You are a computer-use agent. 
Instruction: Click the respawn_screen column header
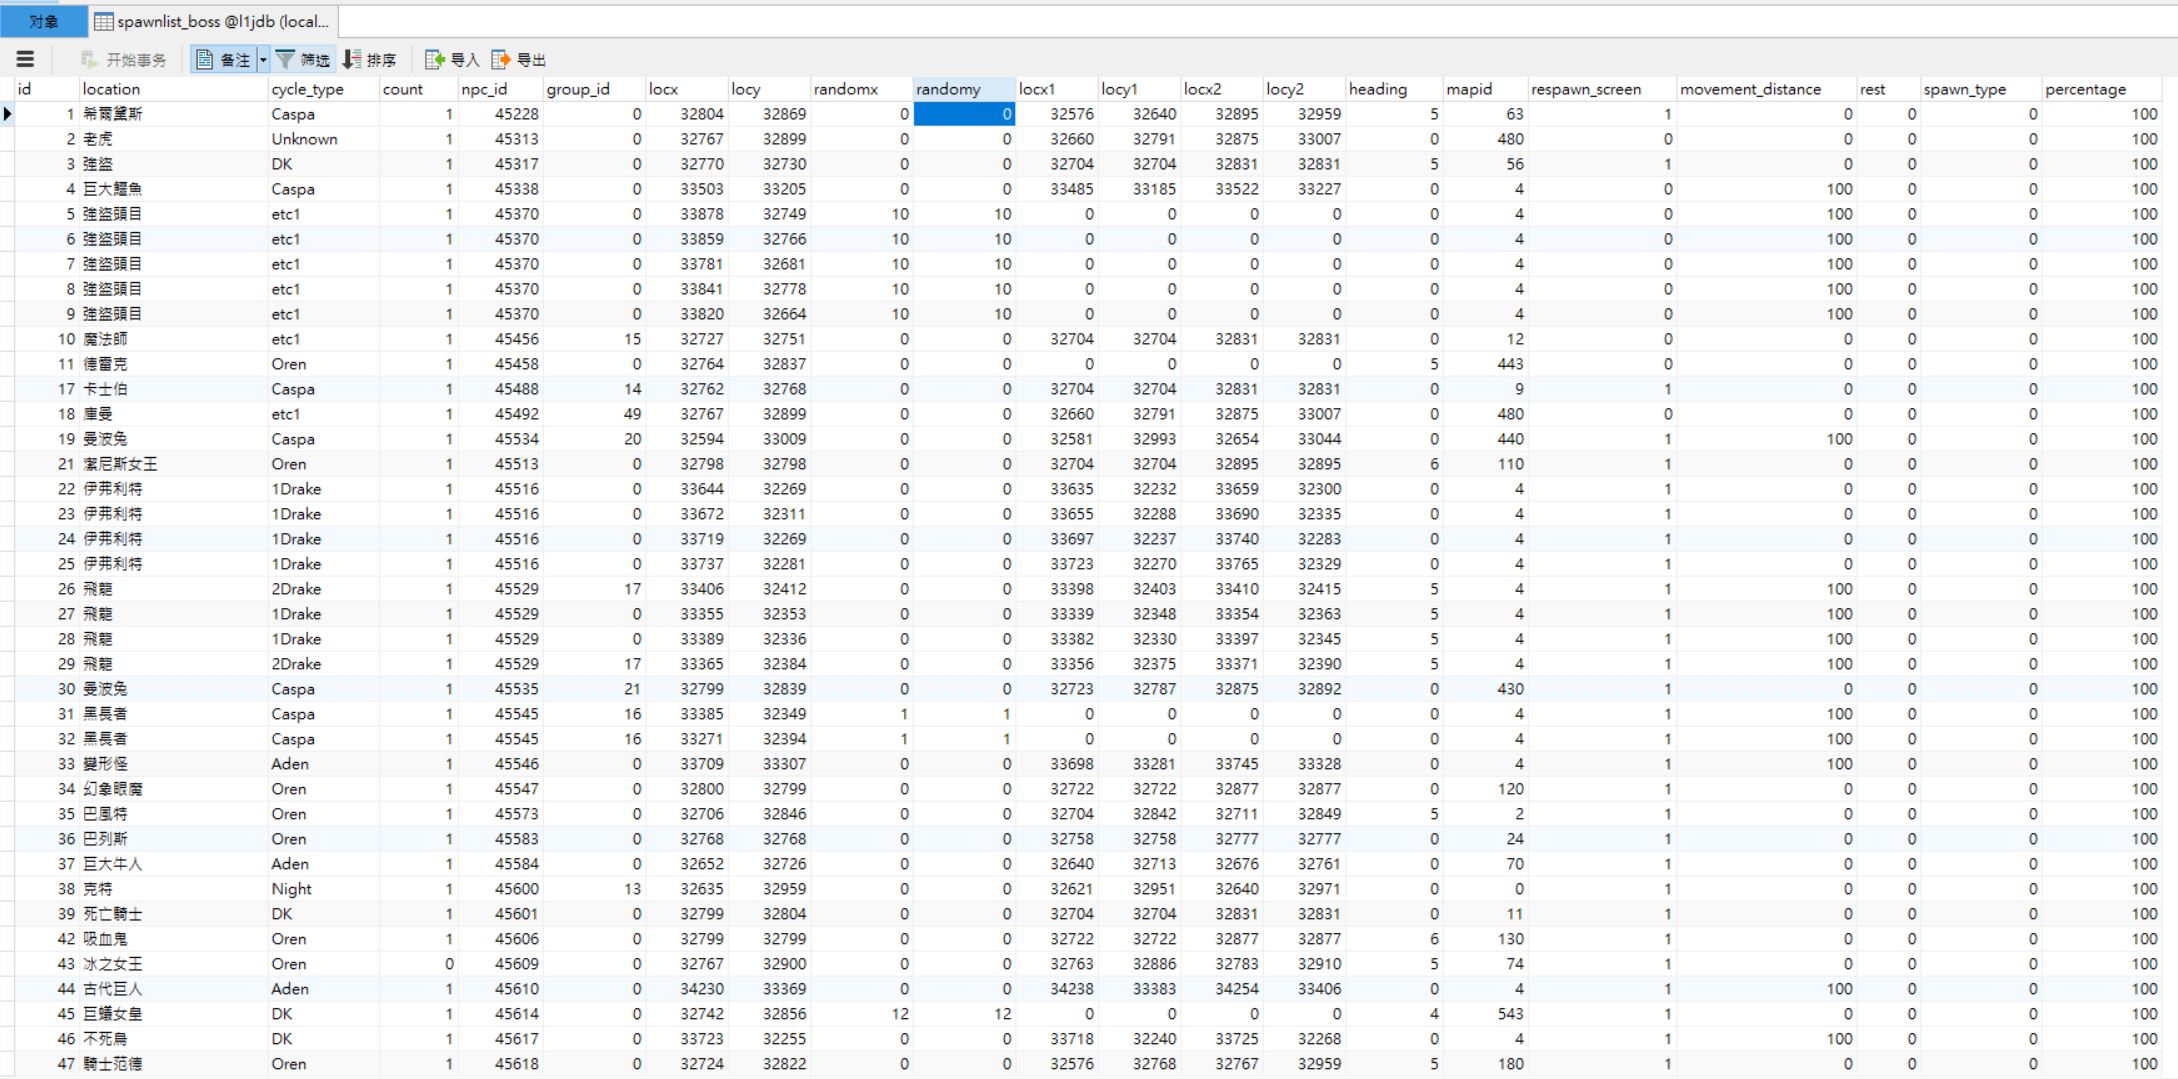pos(1602,89)
